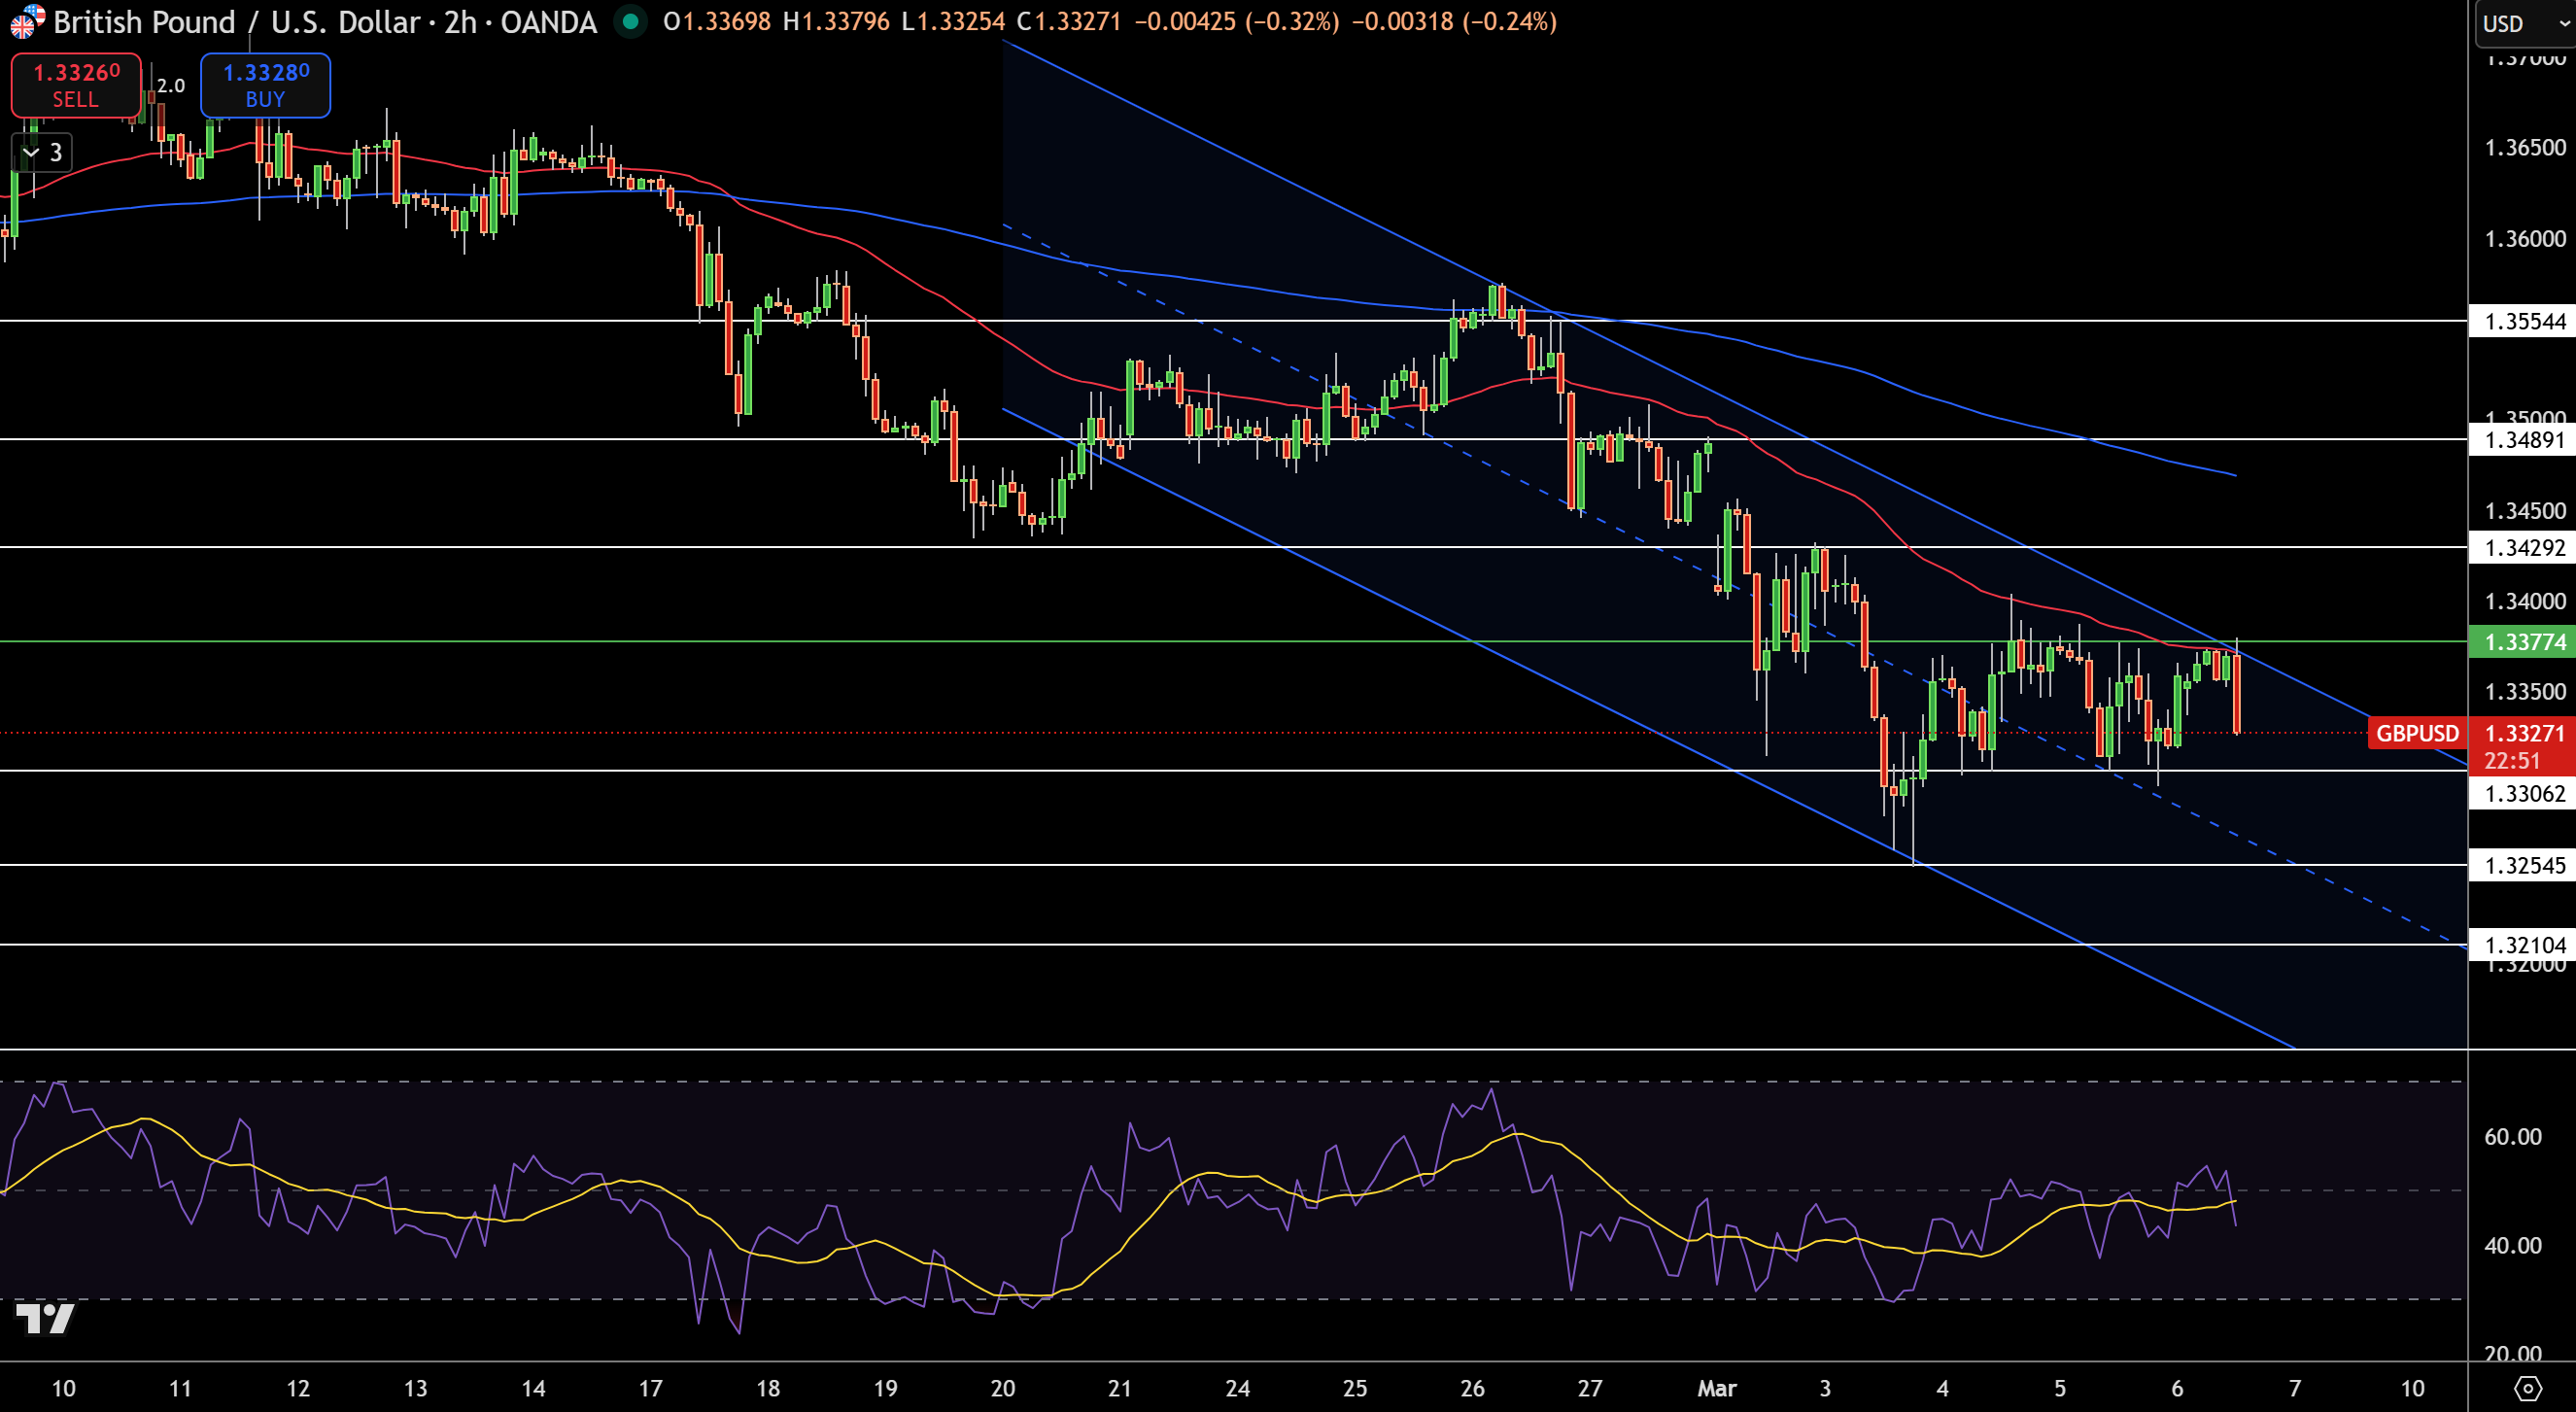Open chart settings gear icon at bottom right
2576x1412 pixels.
[x=2527, y=1388]
